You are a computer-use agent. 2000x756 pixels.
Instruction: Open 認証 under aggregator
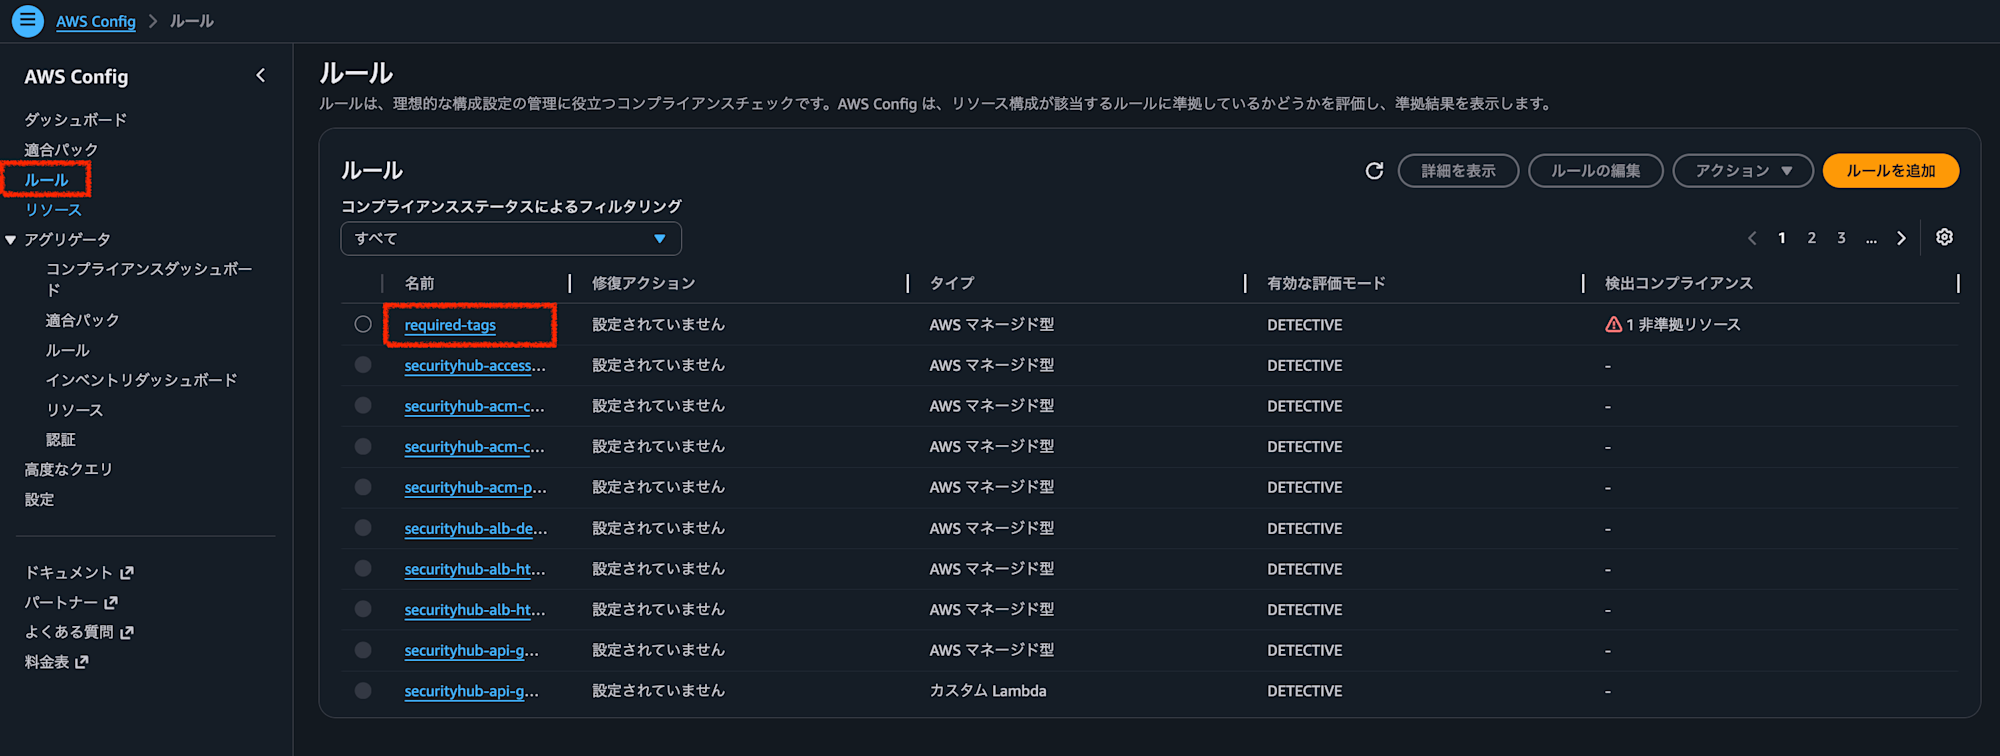(x=60, y=440)
